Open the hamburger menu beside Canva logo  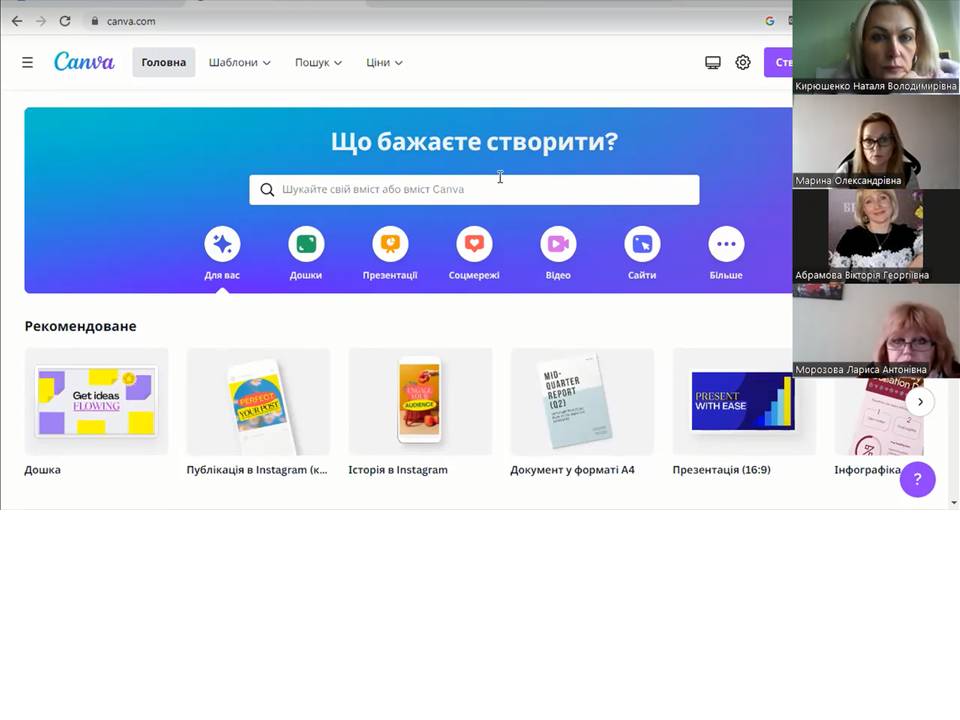point(28,62)
